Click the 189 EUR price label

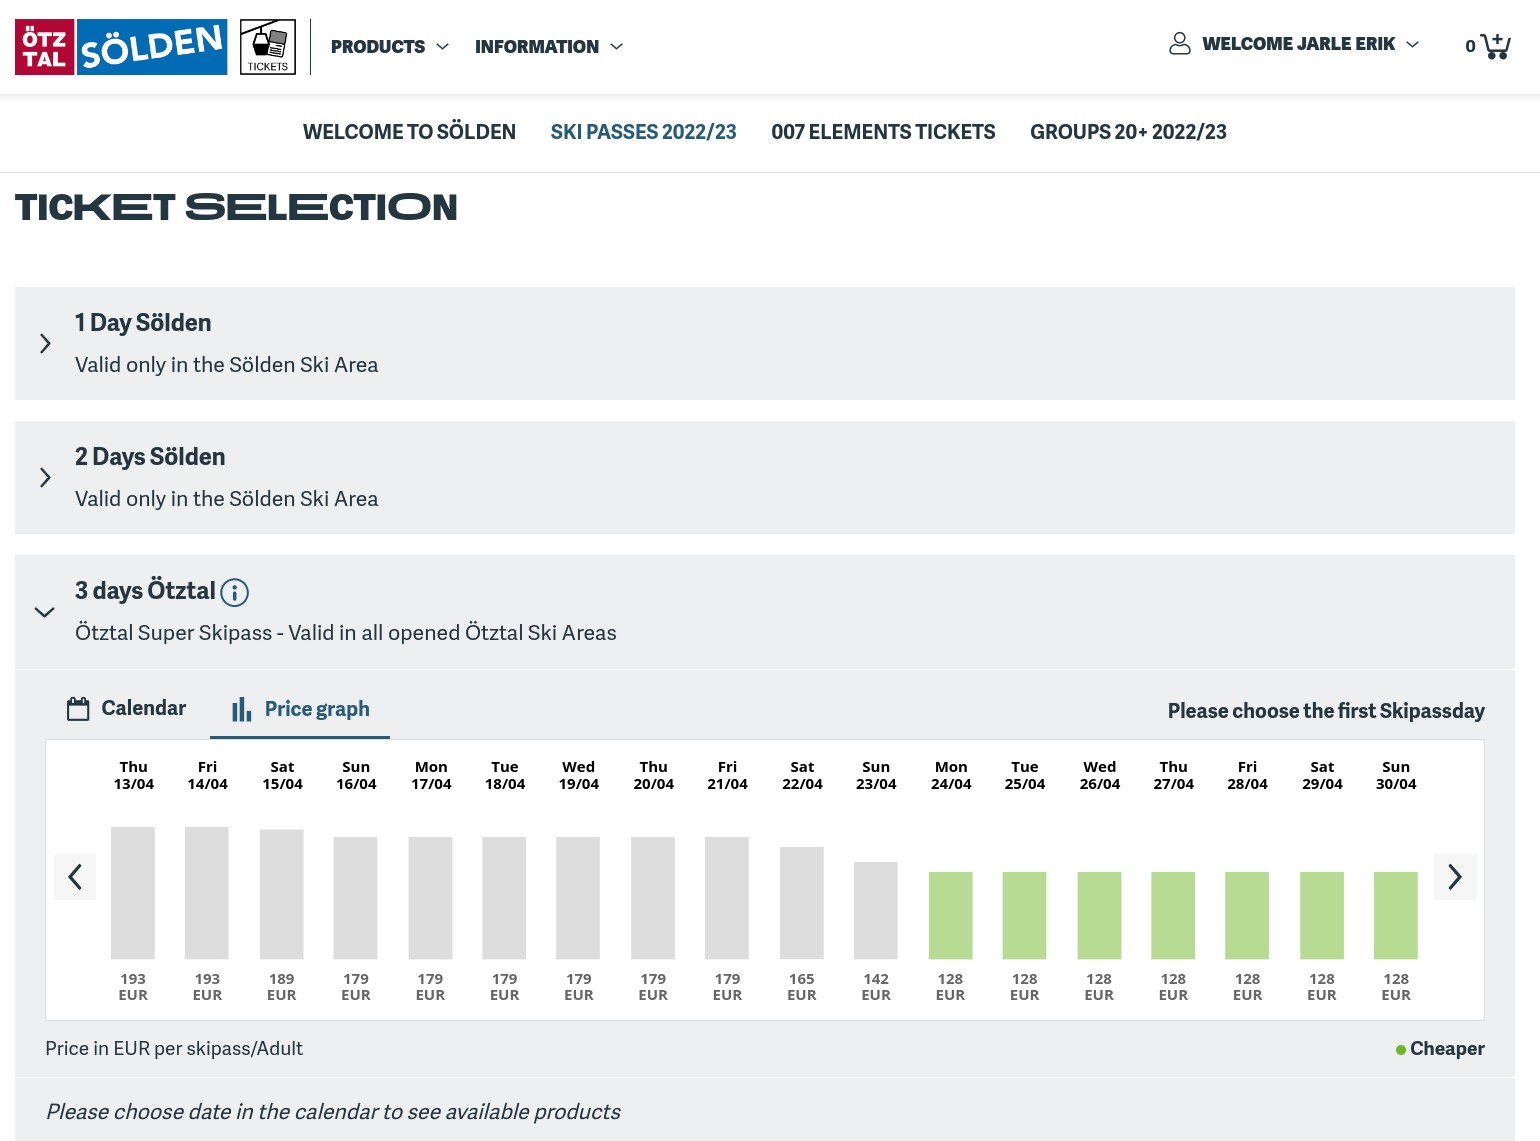282,987
